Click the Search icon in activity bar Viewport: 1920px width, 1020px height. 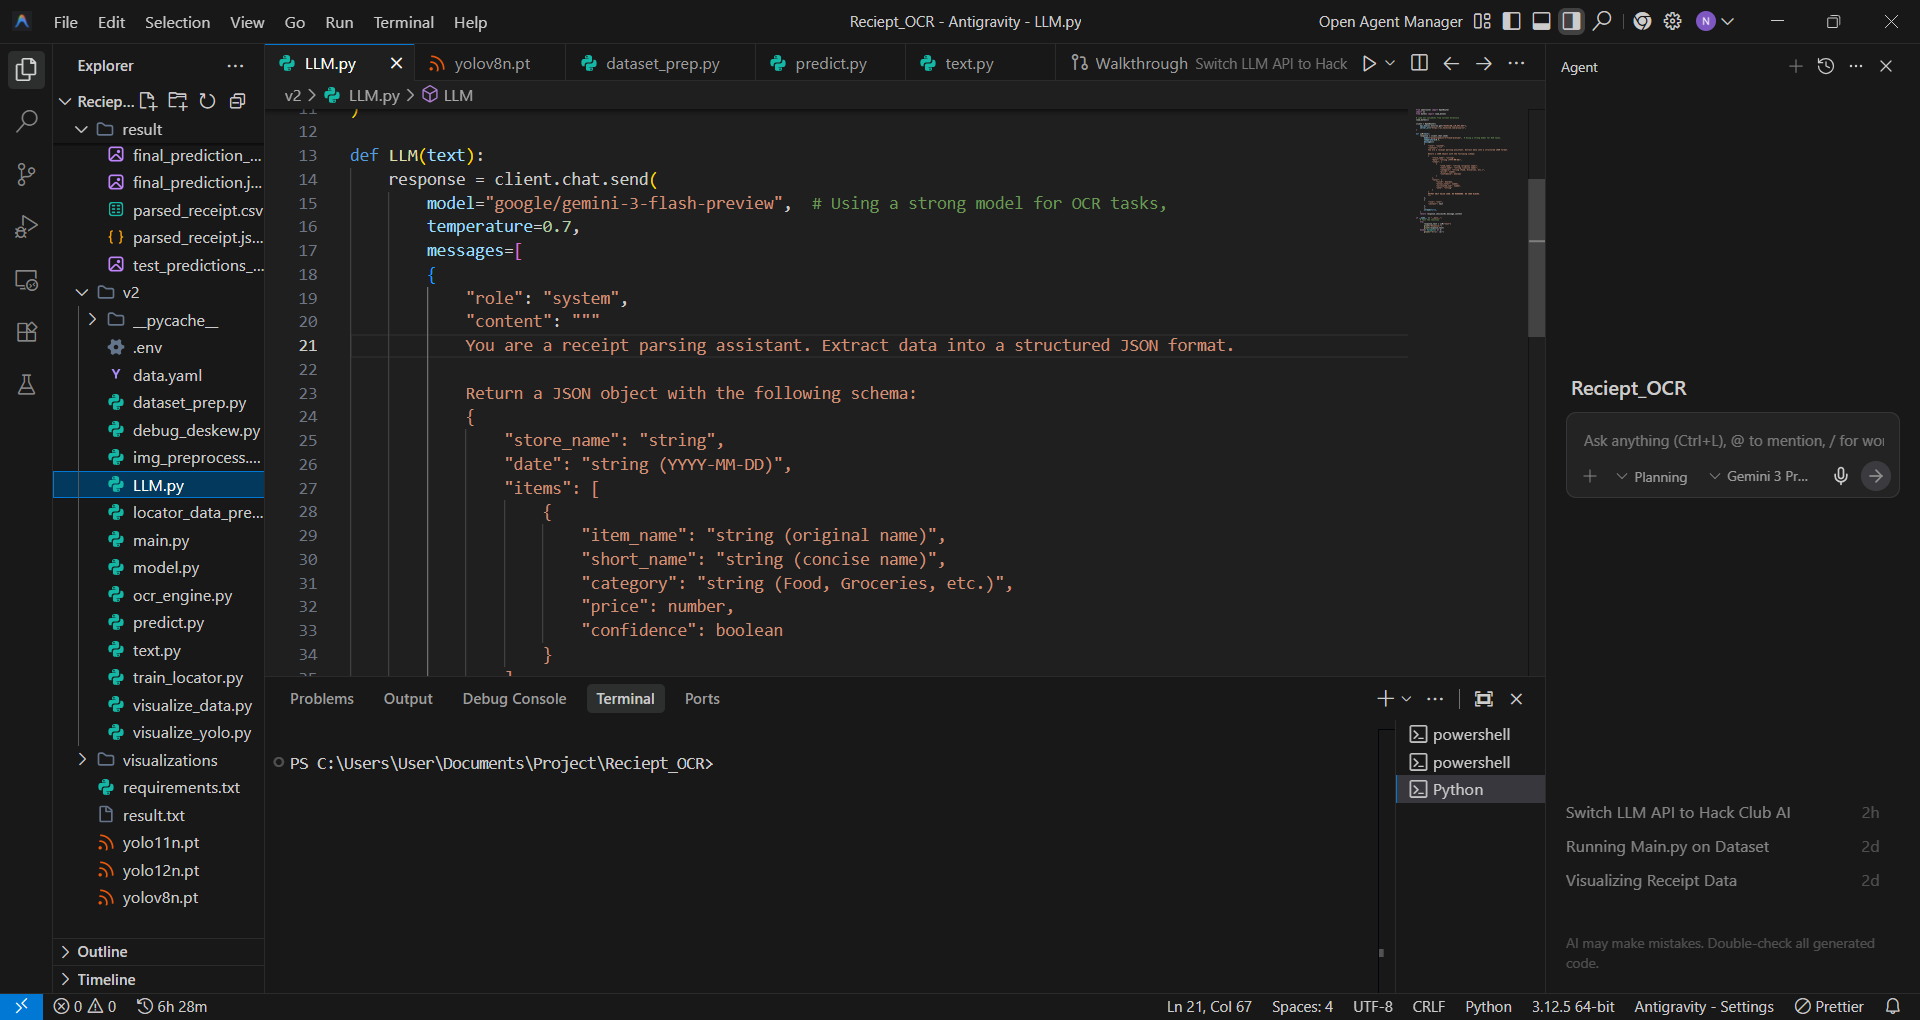[27, 122]
